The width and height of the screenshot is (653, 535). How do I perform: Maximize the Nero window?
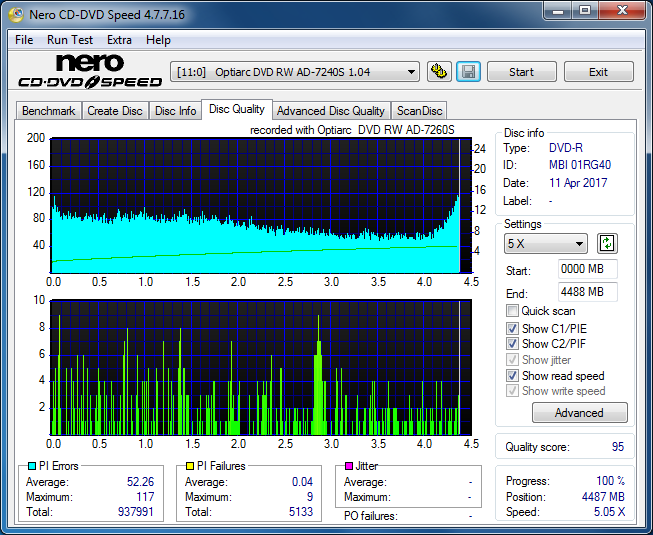585,11
